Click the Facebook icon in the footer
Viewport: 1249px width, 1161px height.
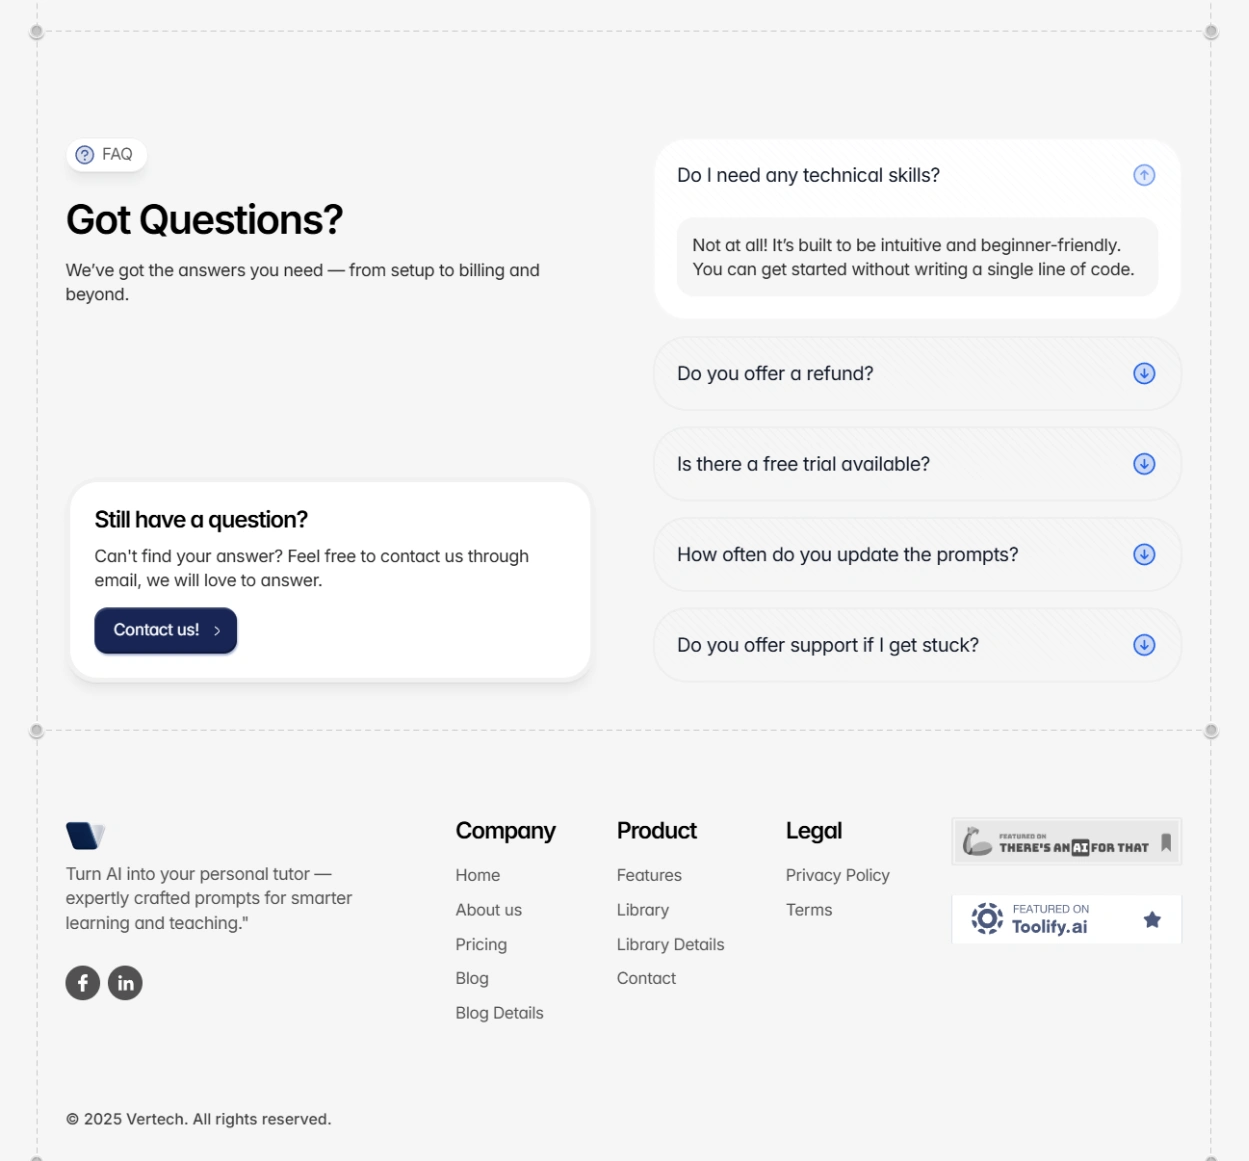[x=82, y=982]
